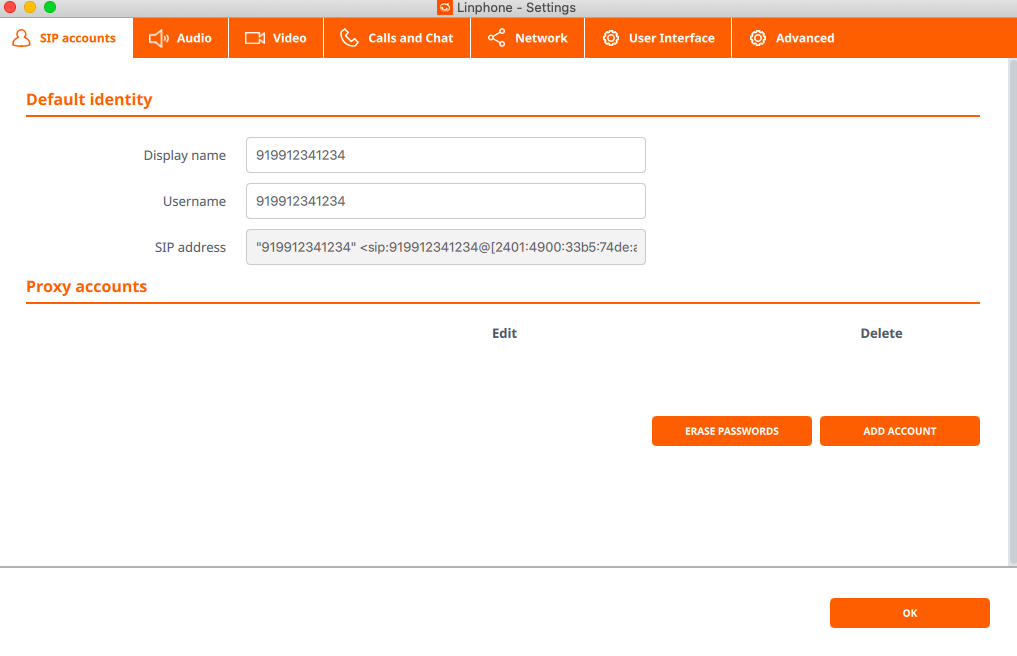This screenshot has width=1017, height=656.
Task: Click the Advanced gear icon
Action: [x=758, y=38]
